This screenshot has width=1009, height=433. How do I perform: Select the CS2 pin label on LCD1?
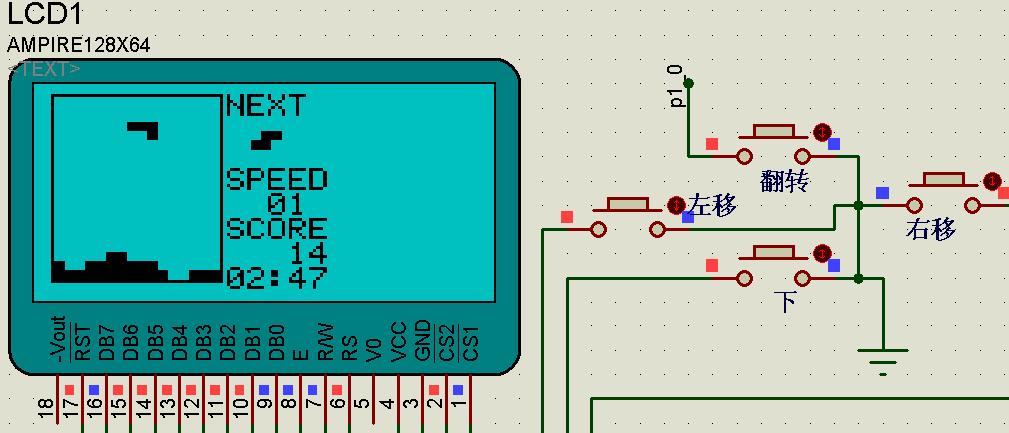click(x=447, y=344)
